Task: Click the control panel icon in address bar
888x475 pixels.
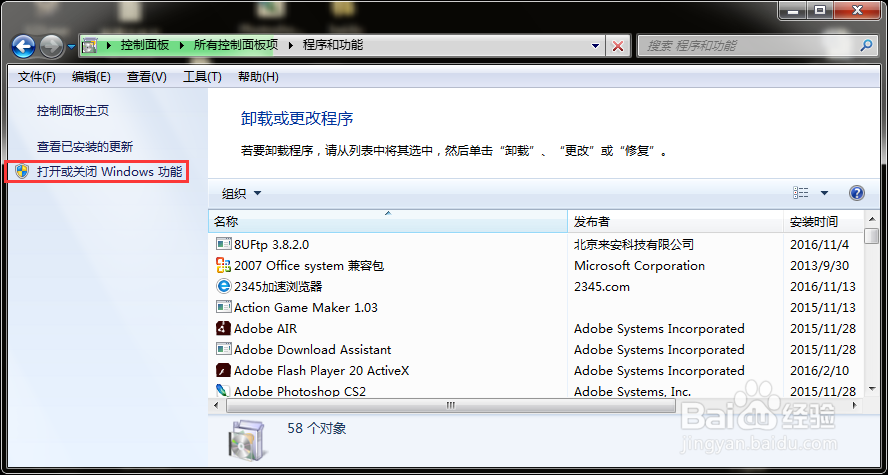Action: [90, 45]
